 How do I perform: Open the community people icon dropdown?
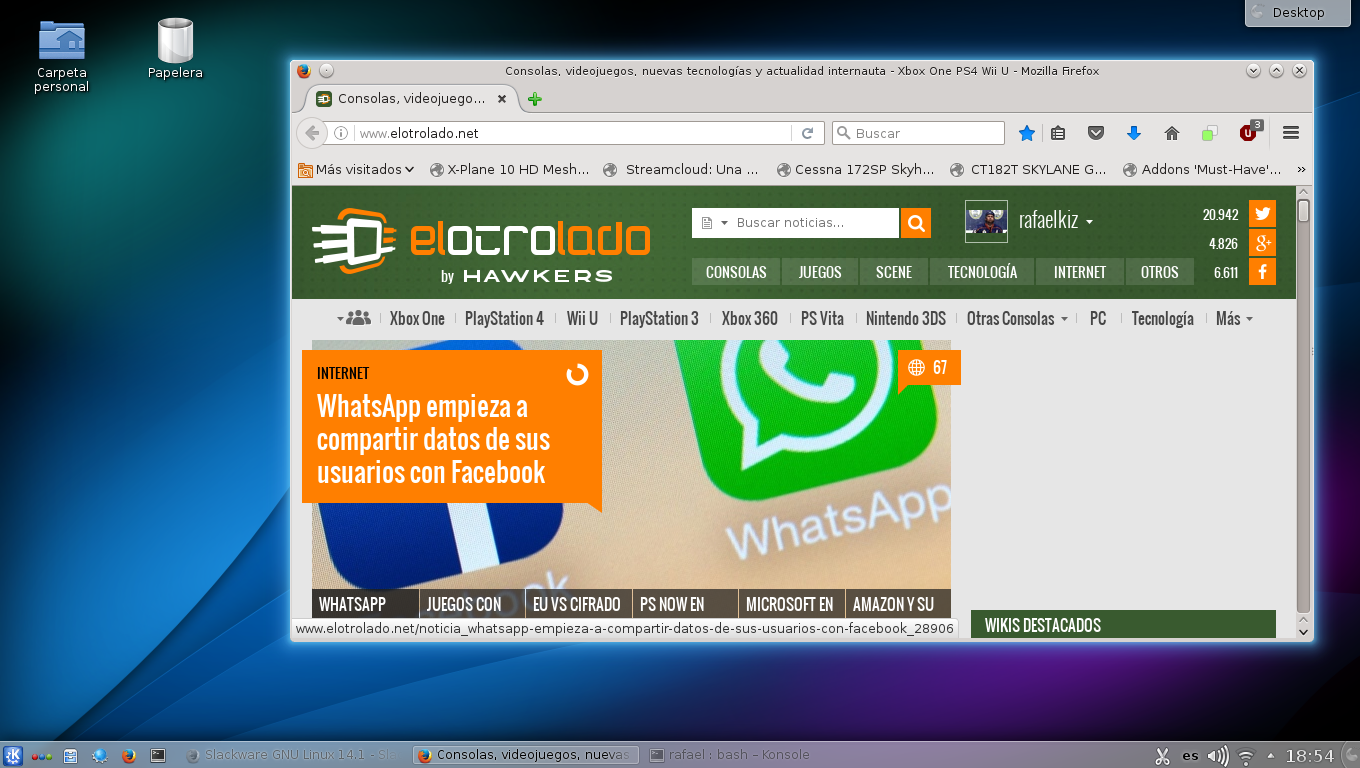click(354, 318)
